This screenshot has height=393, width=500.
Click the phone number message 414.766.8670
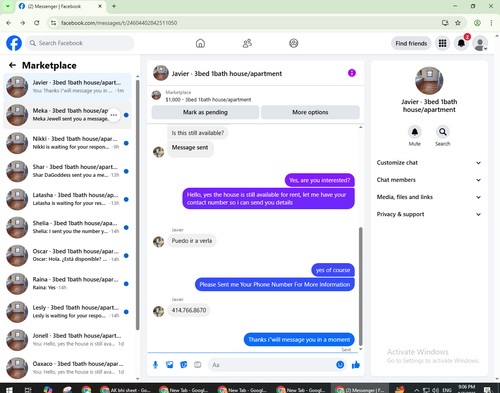tap(189, 310)
